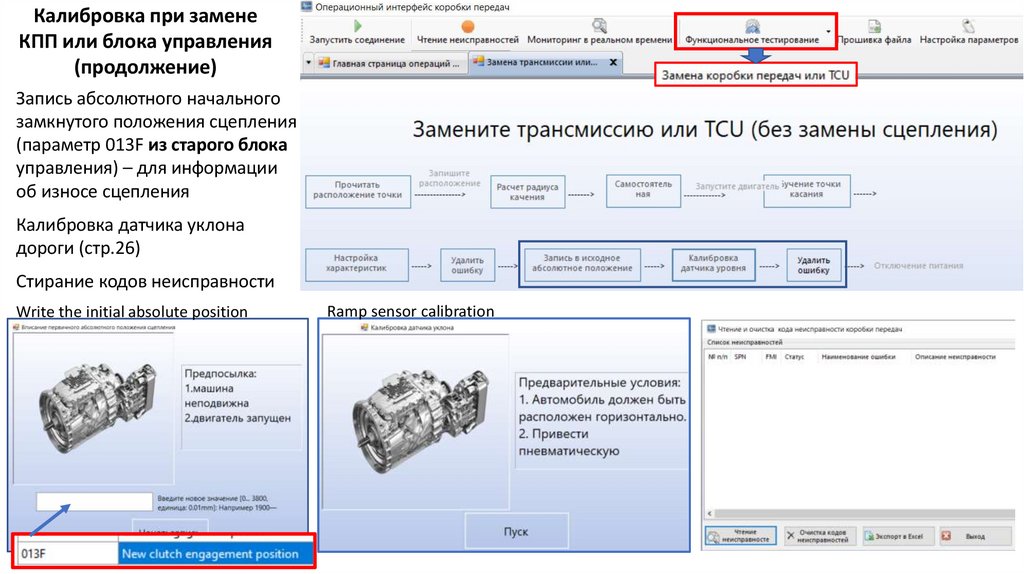
Task: Click Очистка кодов неисправности button
Action: [820, 536]
